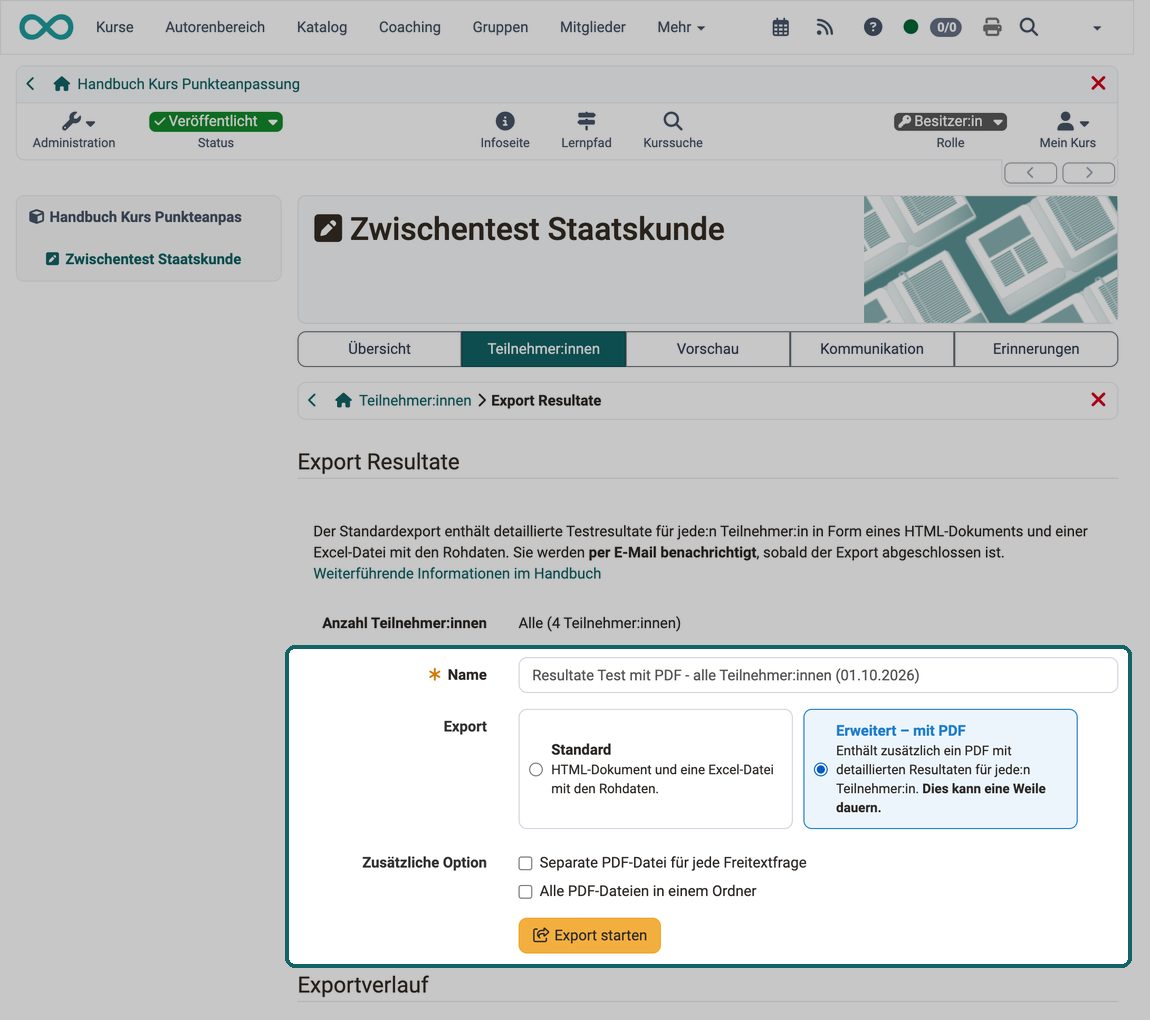This screenshot has width=1150, height=1020.
Task: Click the home icon beside Handbuch Kurs Punkteanpassung
Action: (x=62, y=84)
